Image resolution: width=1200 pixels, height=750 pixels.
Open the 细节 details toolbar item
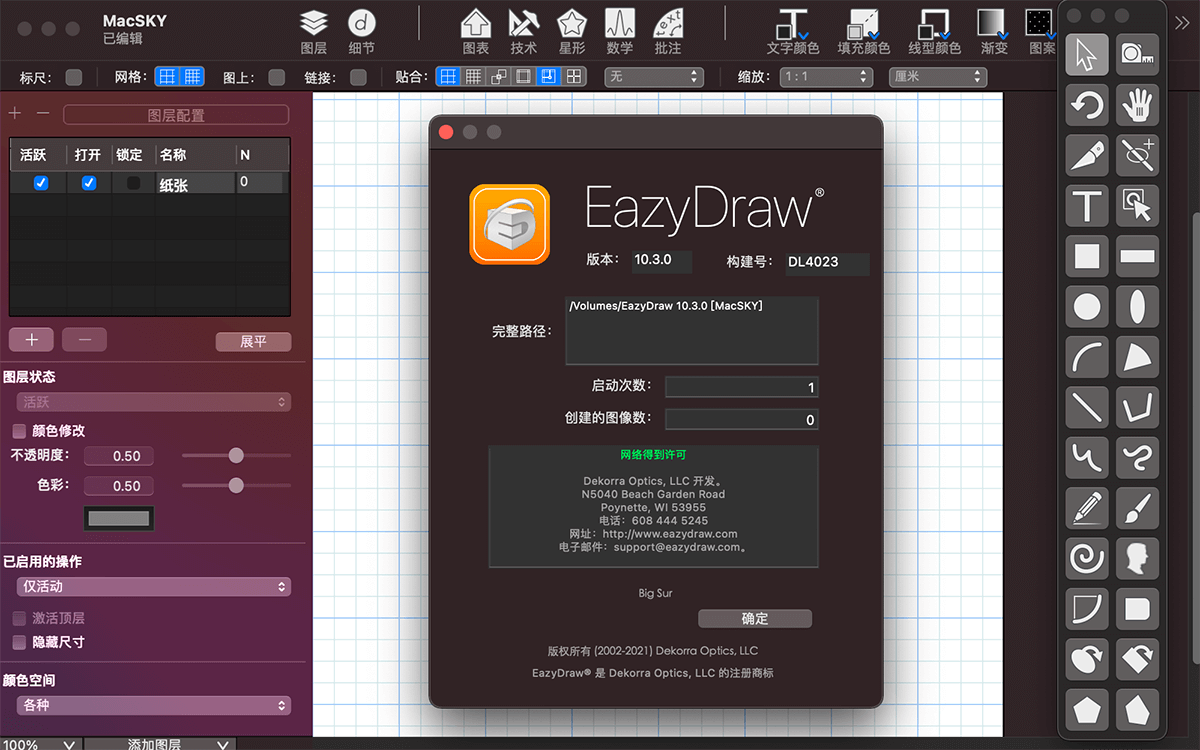click(361, 32)
